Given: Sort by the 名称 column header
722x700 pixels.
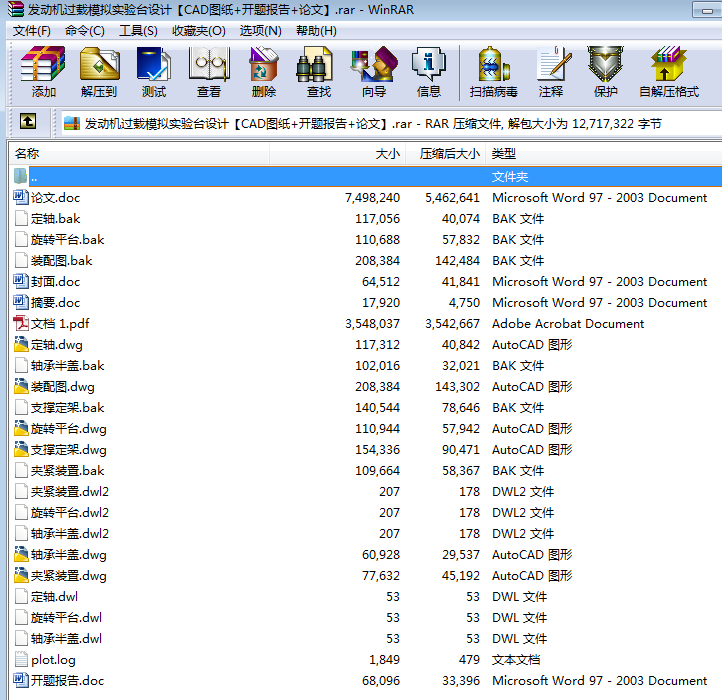Looking at the screenshot, I should pyautogui.click(x=139, y=153).
